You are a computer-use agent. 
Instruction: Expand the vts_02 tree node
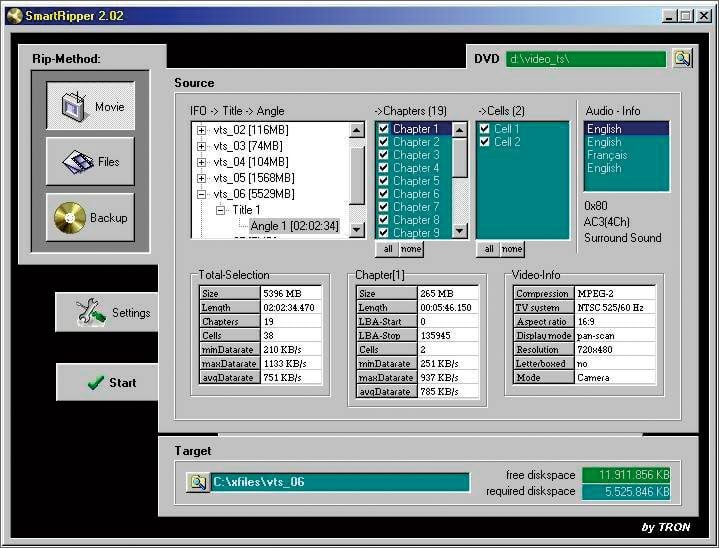[201, 130]
